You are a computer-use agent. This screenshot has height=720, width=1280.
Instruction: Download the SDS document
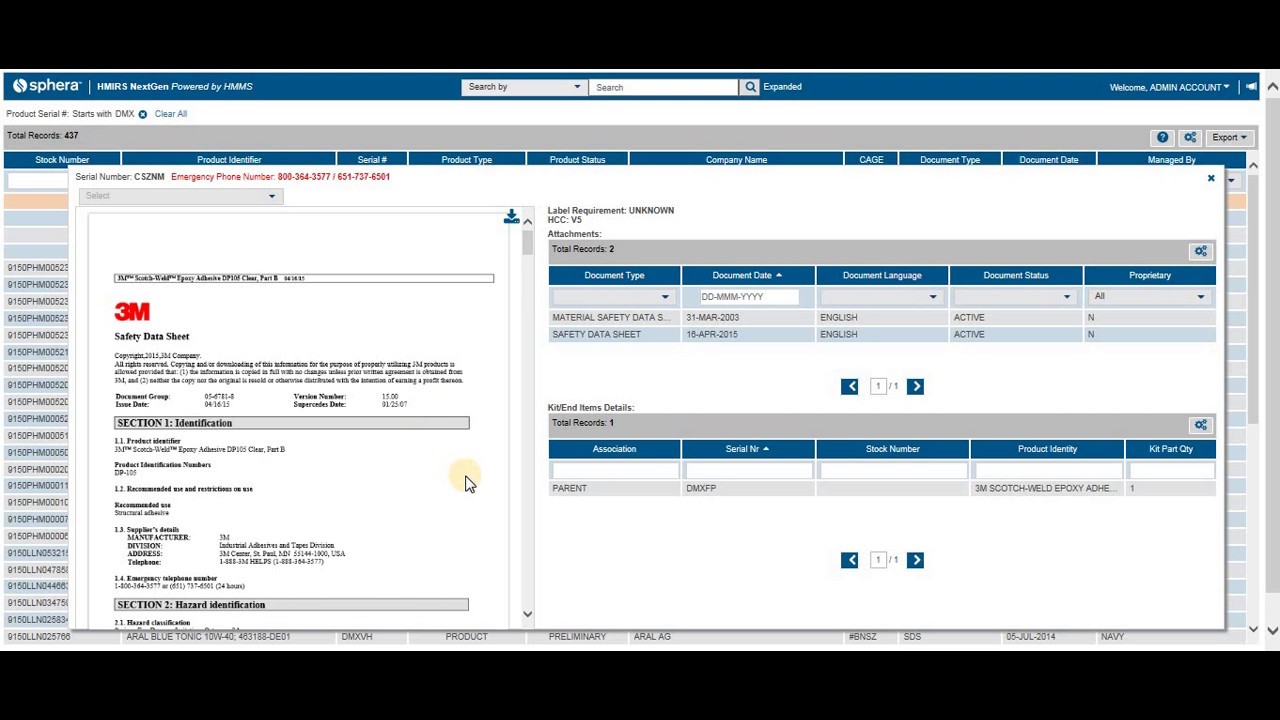(511, 217)
